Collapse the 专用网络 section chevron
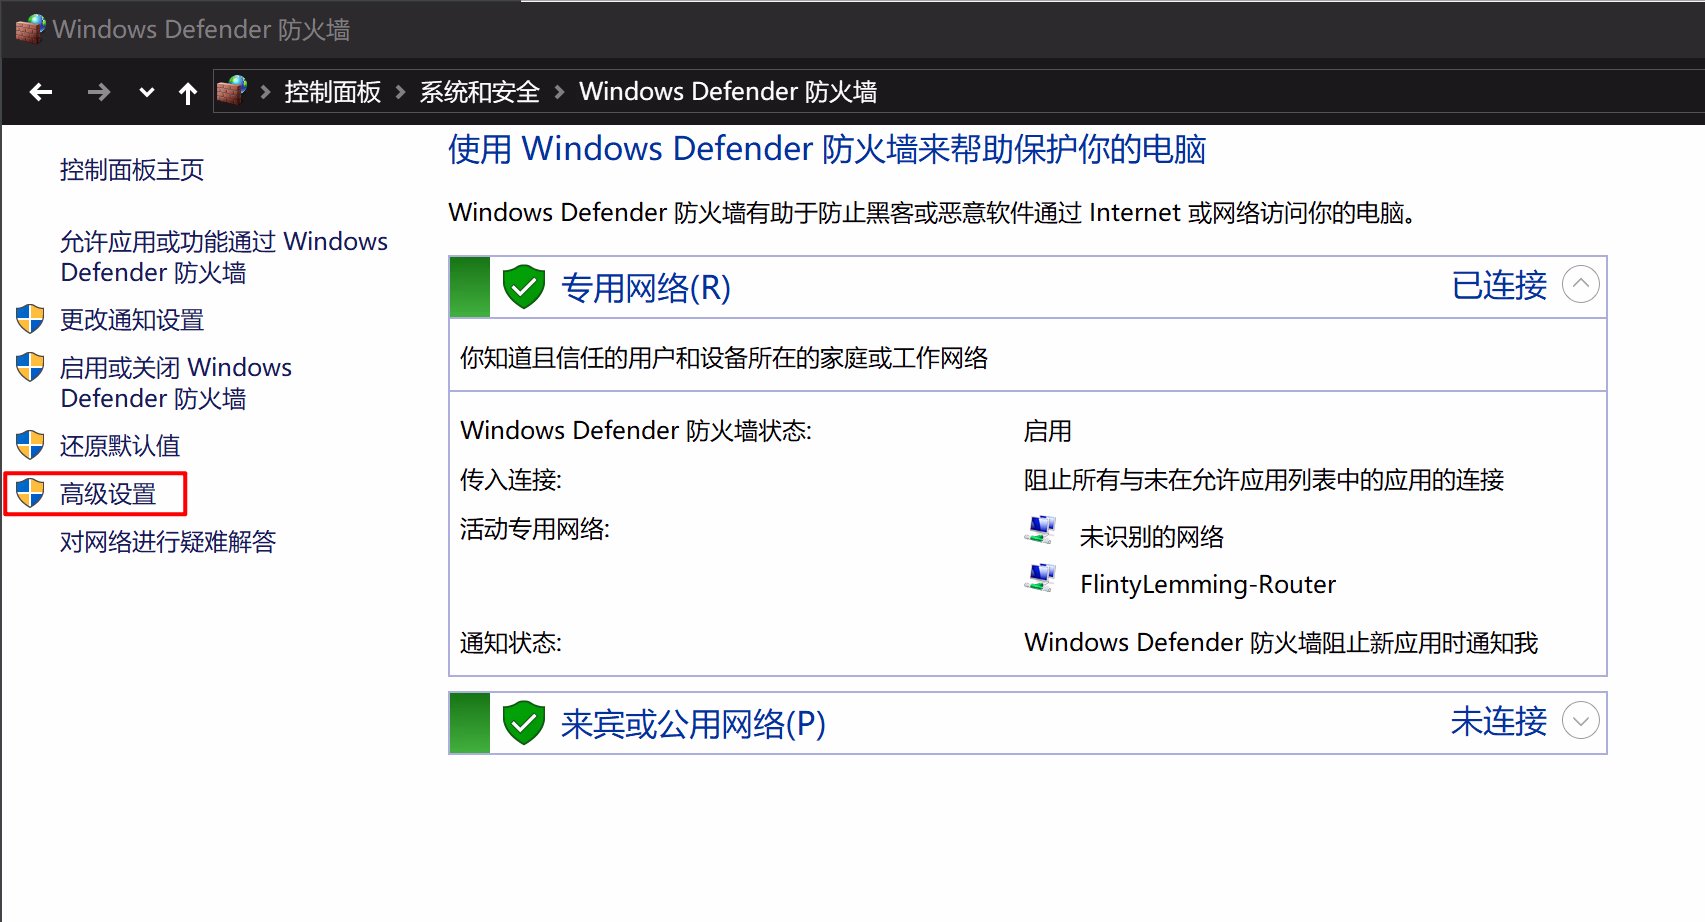Screen dimensions: 1705x922 click(1580, 285)
